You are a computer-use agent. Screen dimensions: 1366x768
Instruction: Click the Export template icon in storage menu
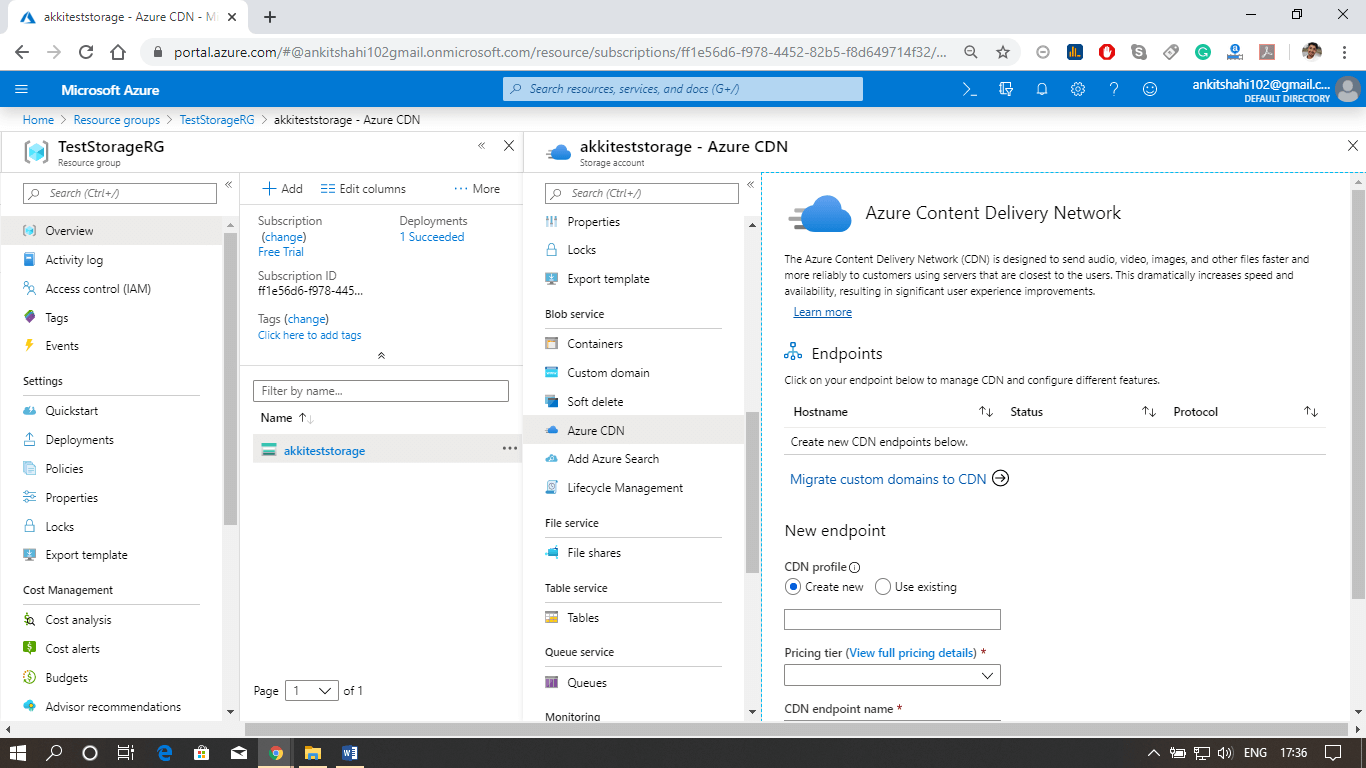coord(551,279)
